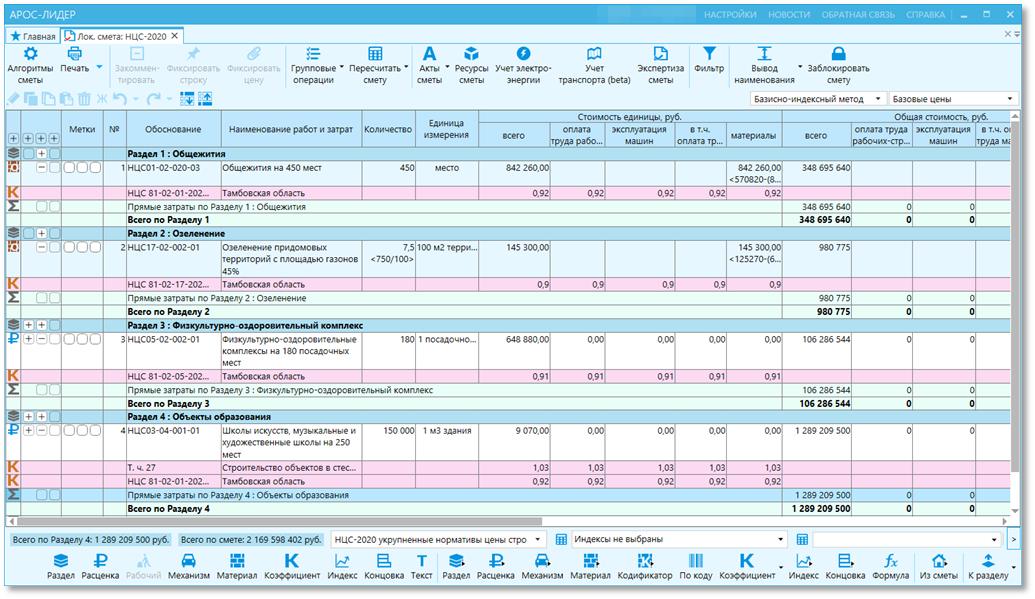Expand first plus button in Раздел 4 row
Screen dimensions: 1035x599
[28, 417]
